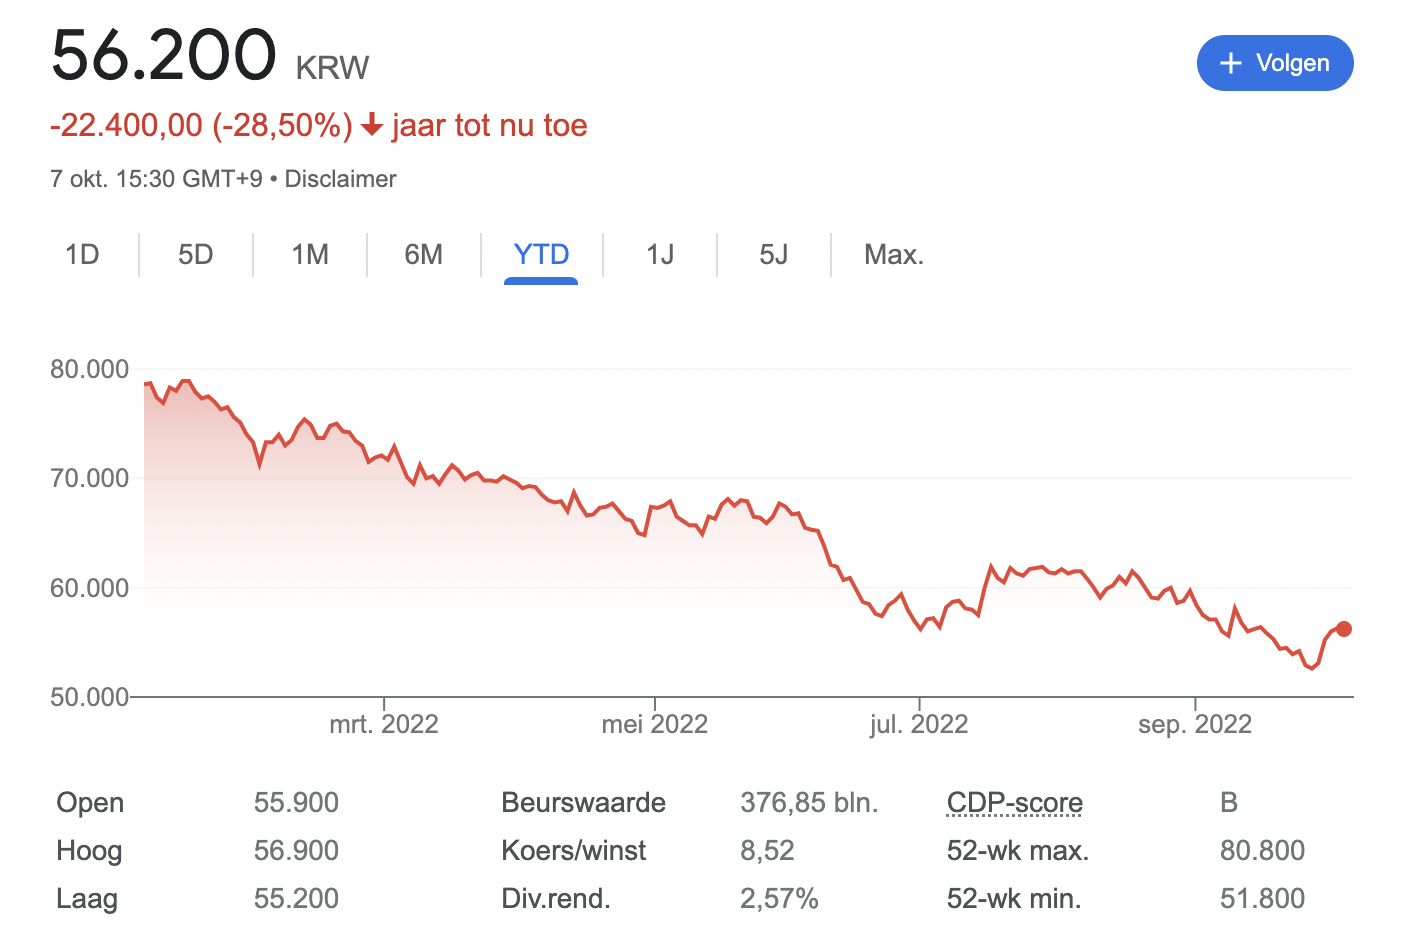Image resolution: width=1428 pixels, height=950 pixels.
Task: Switch to the 6M range tab
Action: pos(424,255)
